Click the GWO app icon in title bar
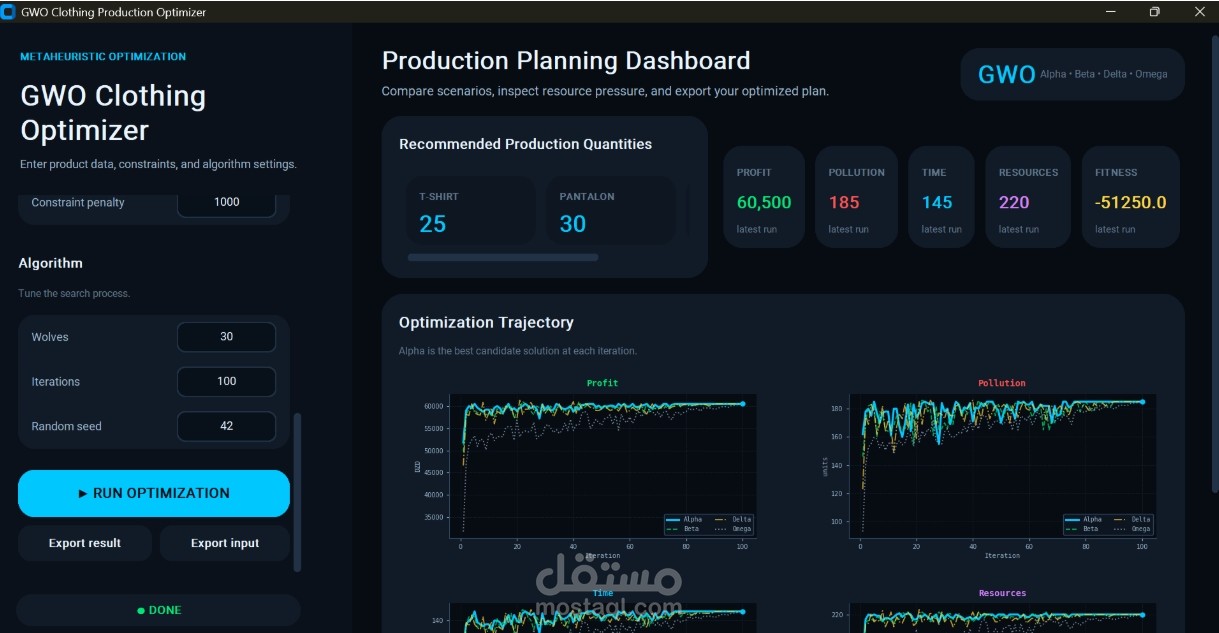1219x633 pixels. pos(8,12)
